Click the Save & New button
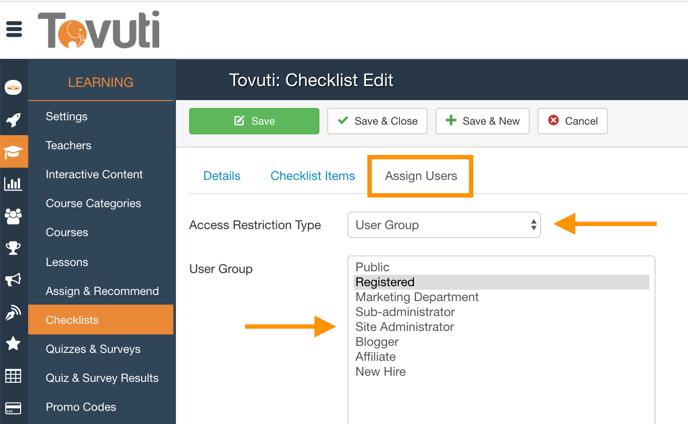The height and width of the screenshot is (424, 688). [482, 121]
